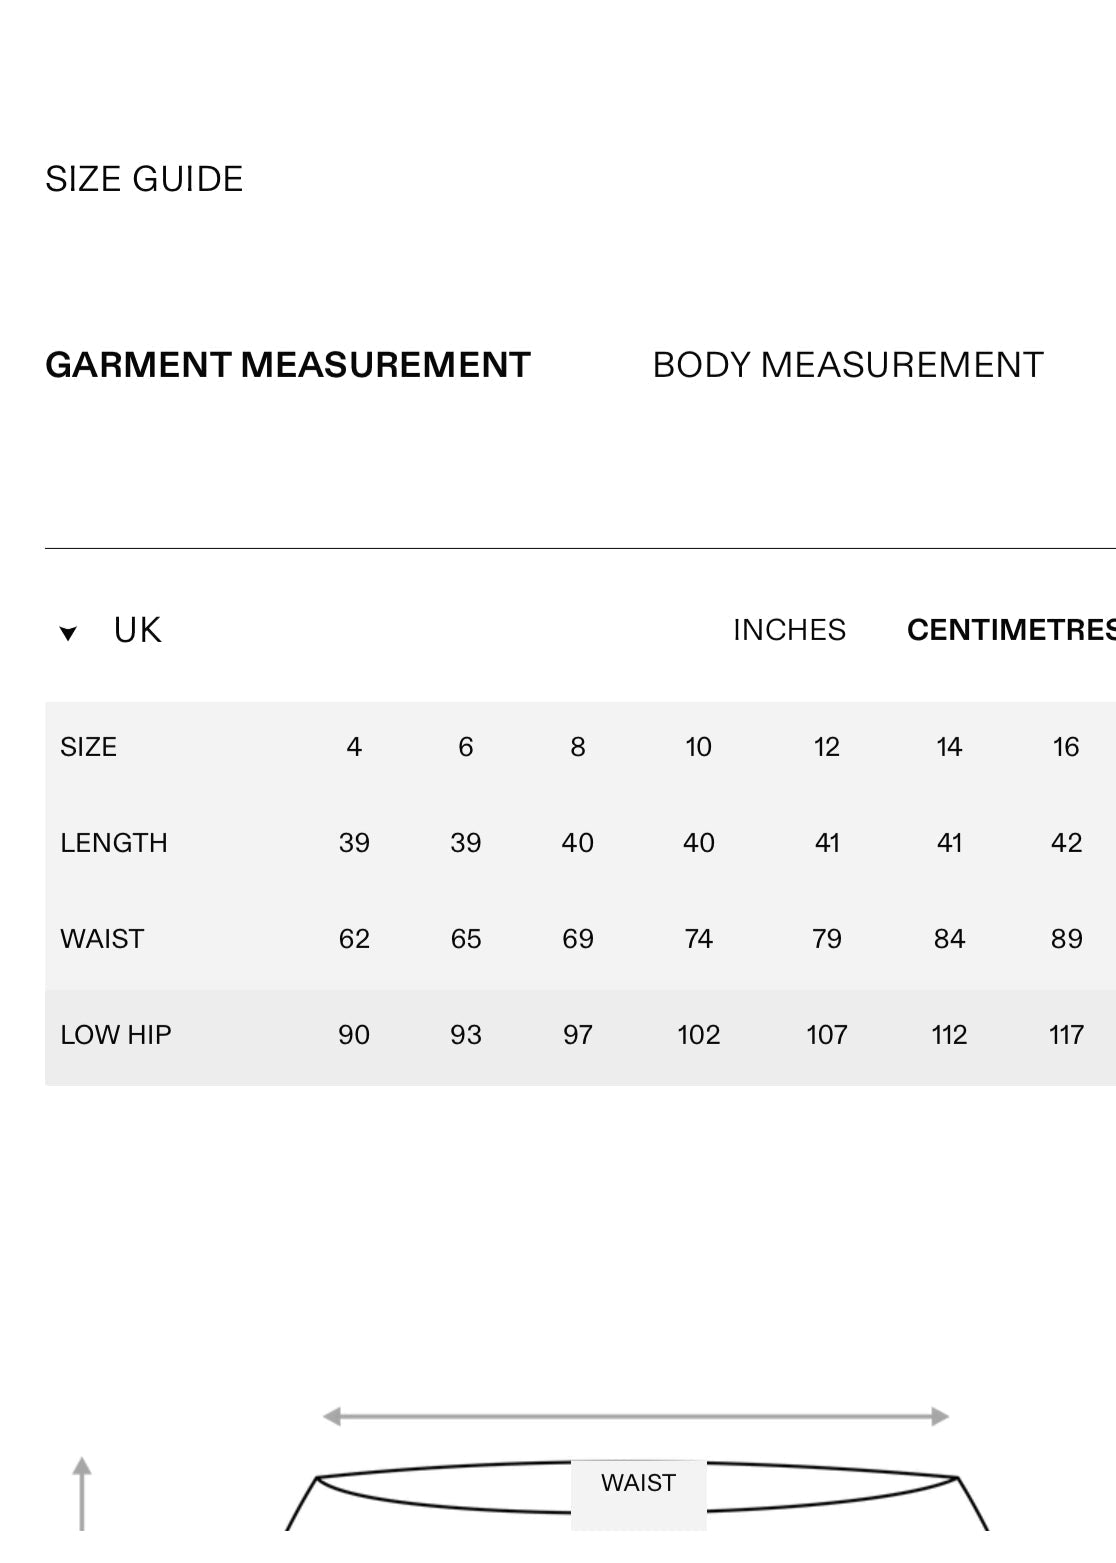Select Centimetres as measurement unit

[1011, 630]
